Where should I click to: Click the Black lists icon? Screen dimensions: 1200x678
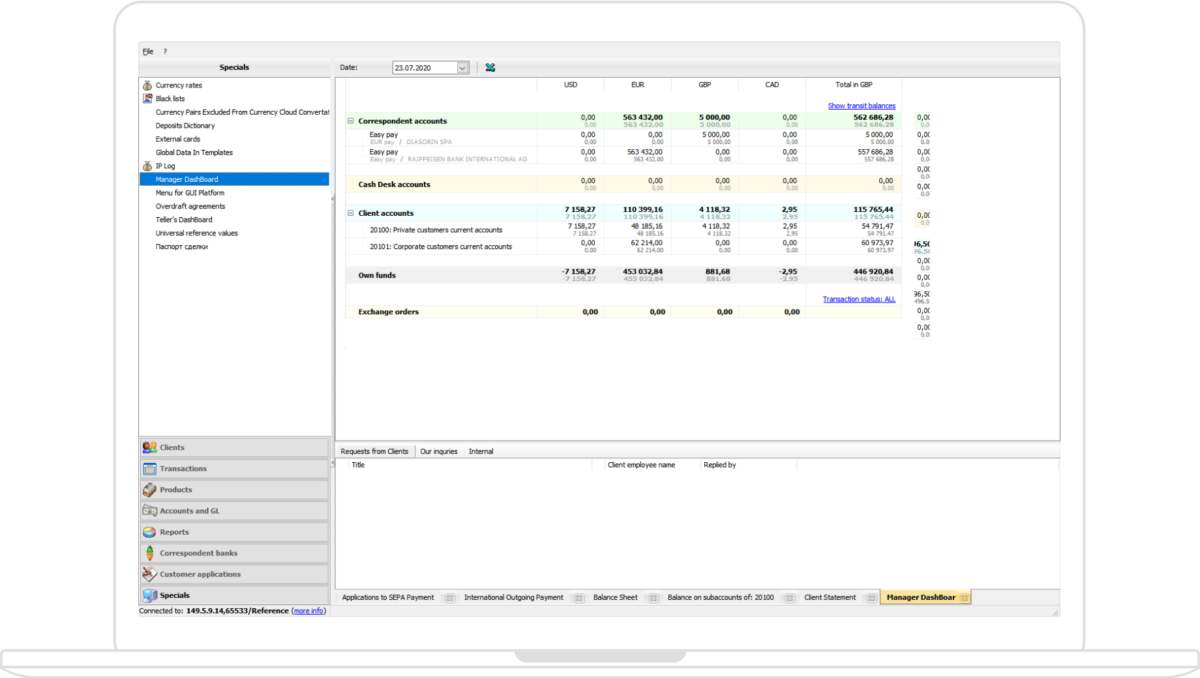145,98
